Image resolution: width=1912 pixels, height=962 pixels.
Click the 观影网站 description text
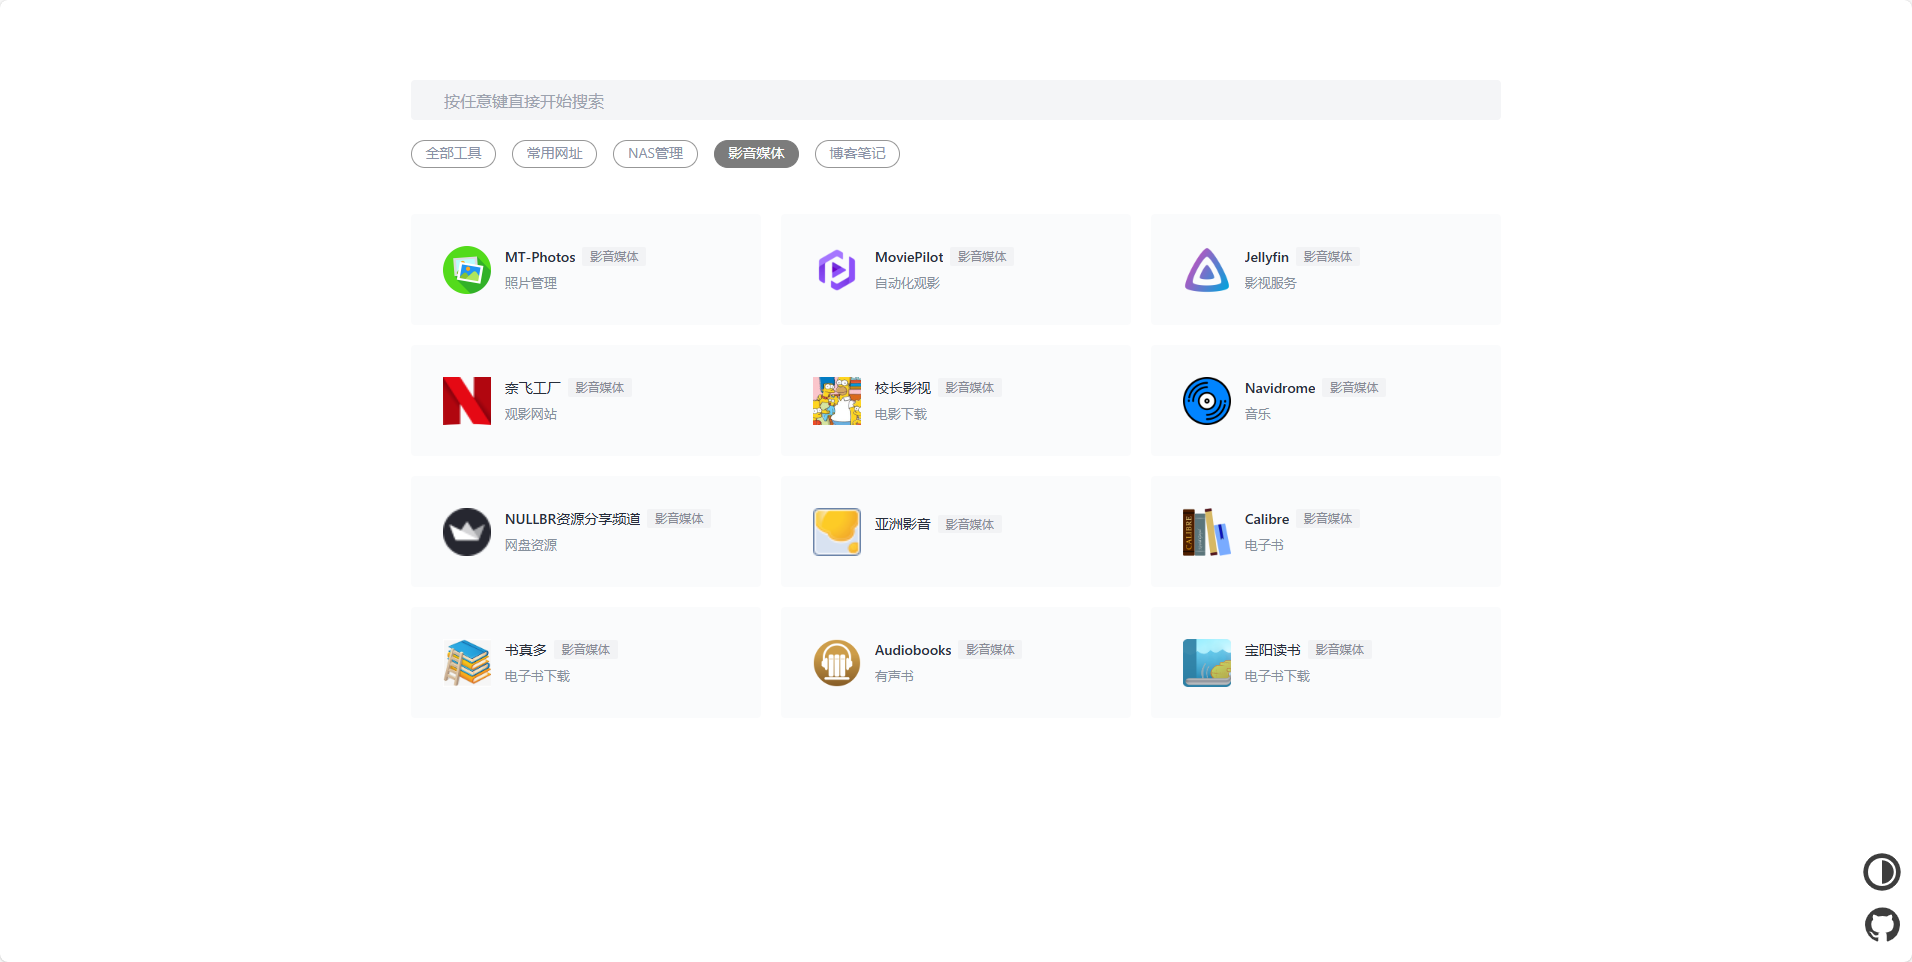[x=531, y=414]
